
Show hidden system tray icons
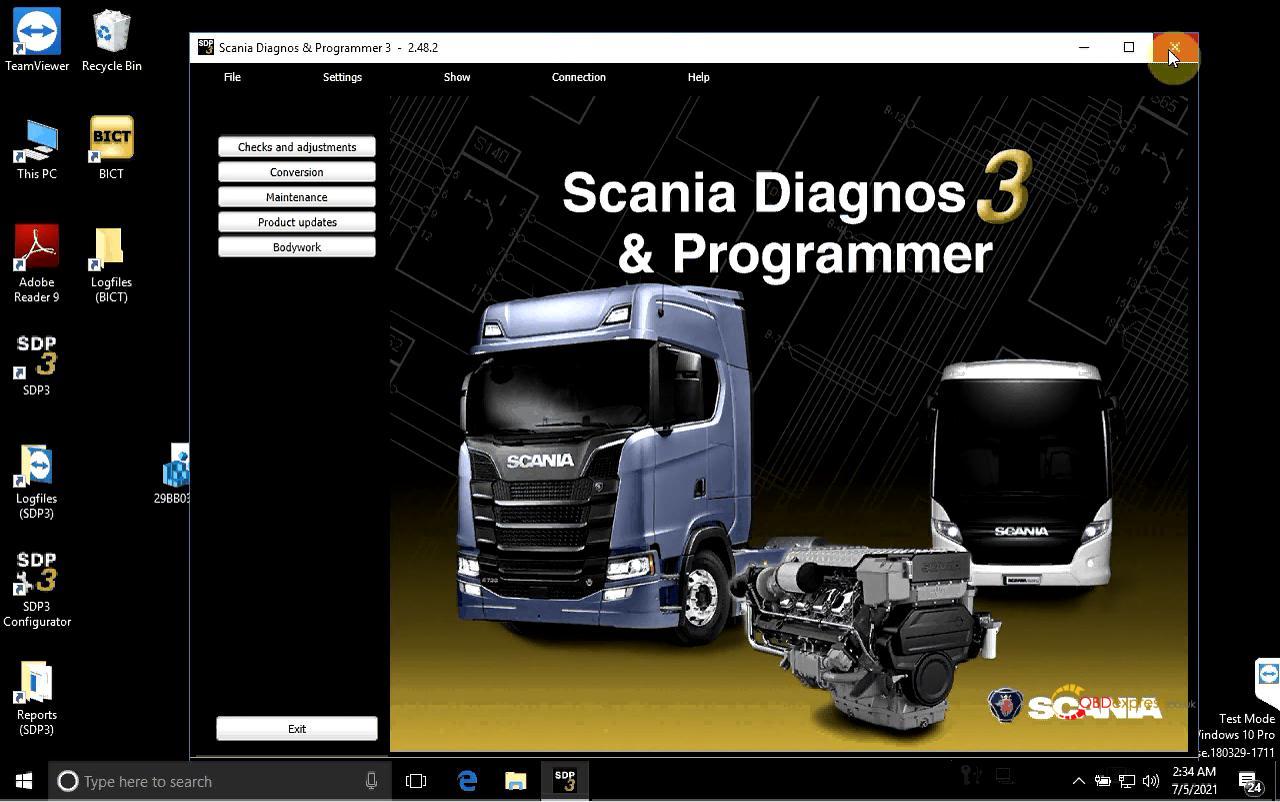click(x=1078, y=781)
